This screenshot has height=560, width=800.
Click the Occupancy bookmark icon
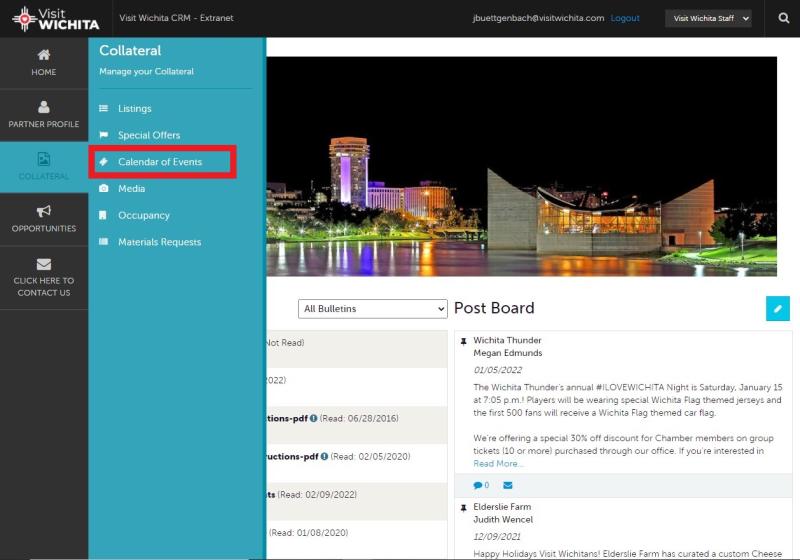click(x=103, y=215)
